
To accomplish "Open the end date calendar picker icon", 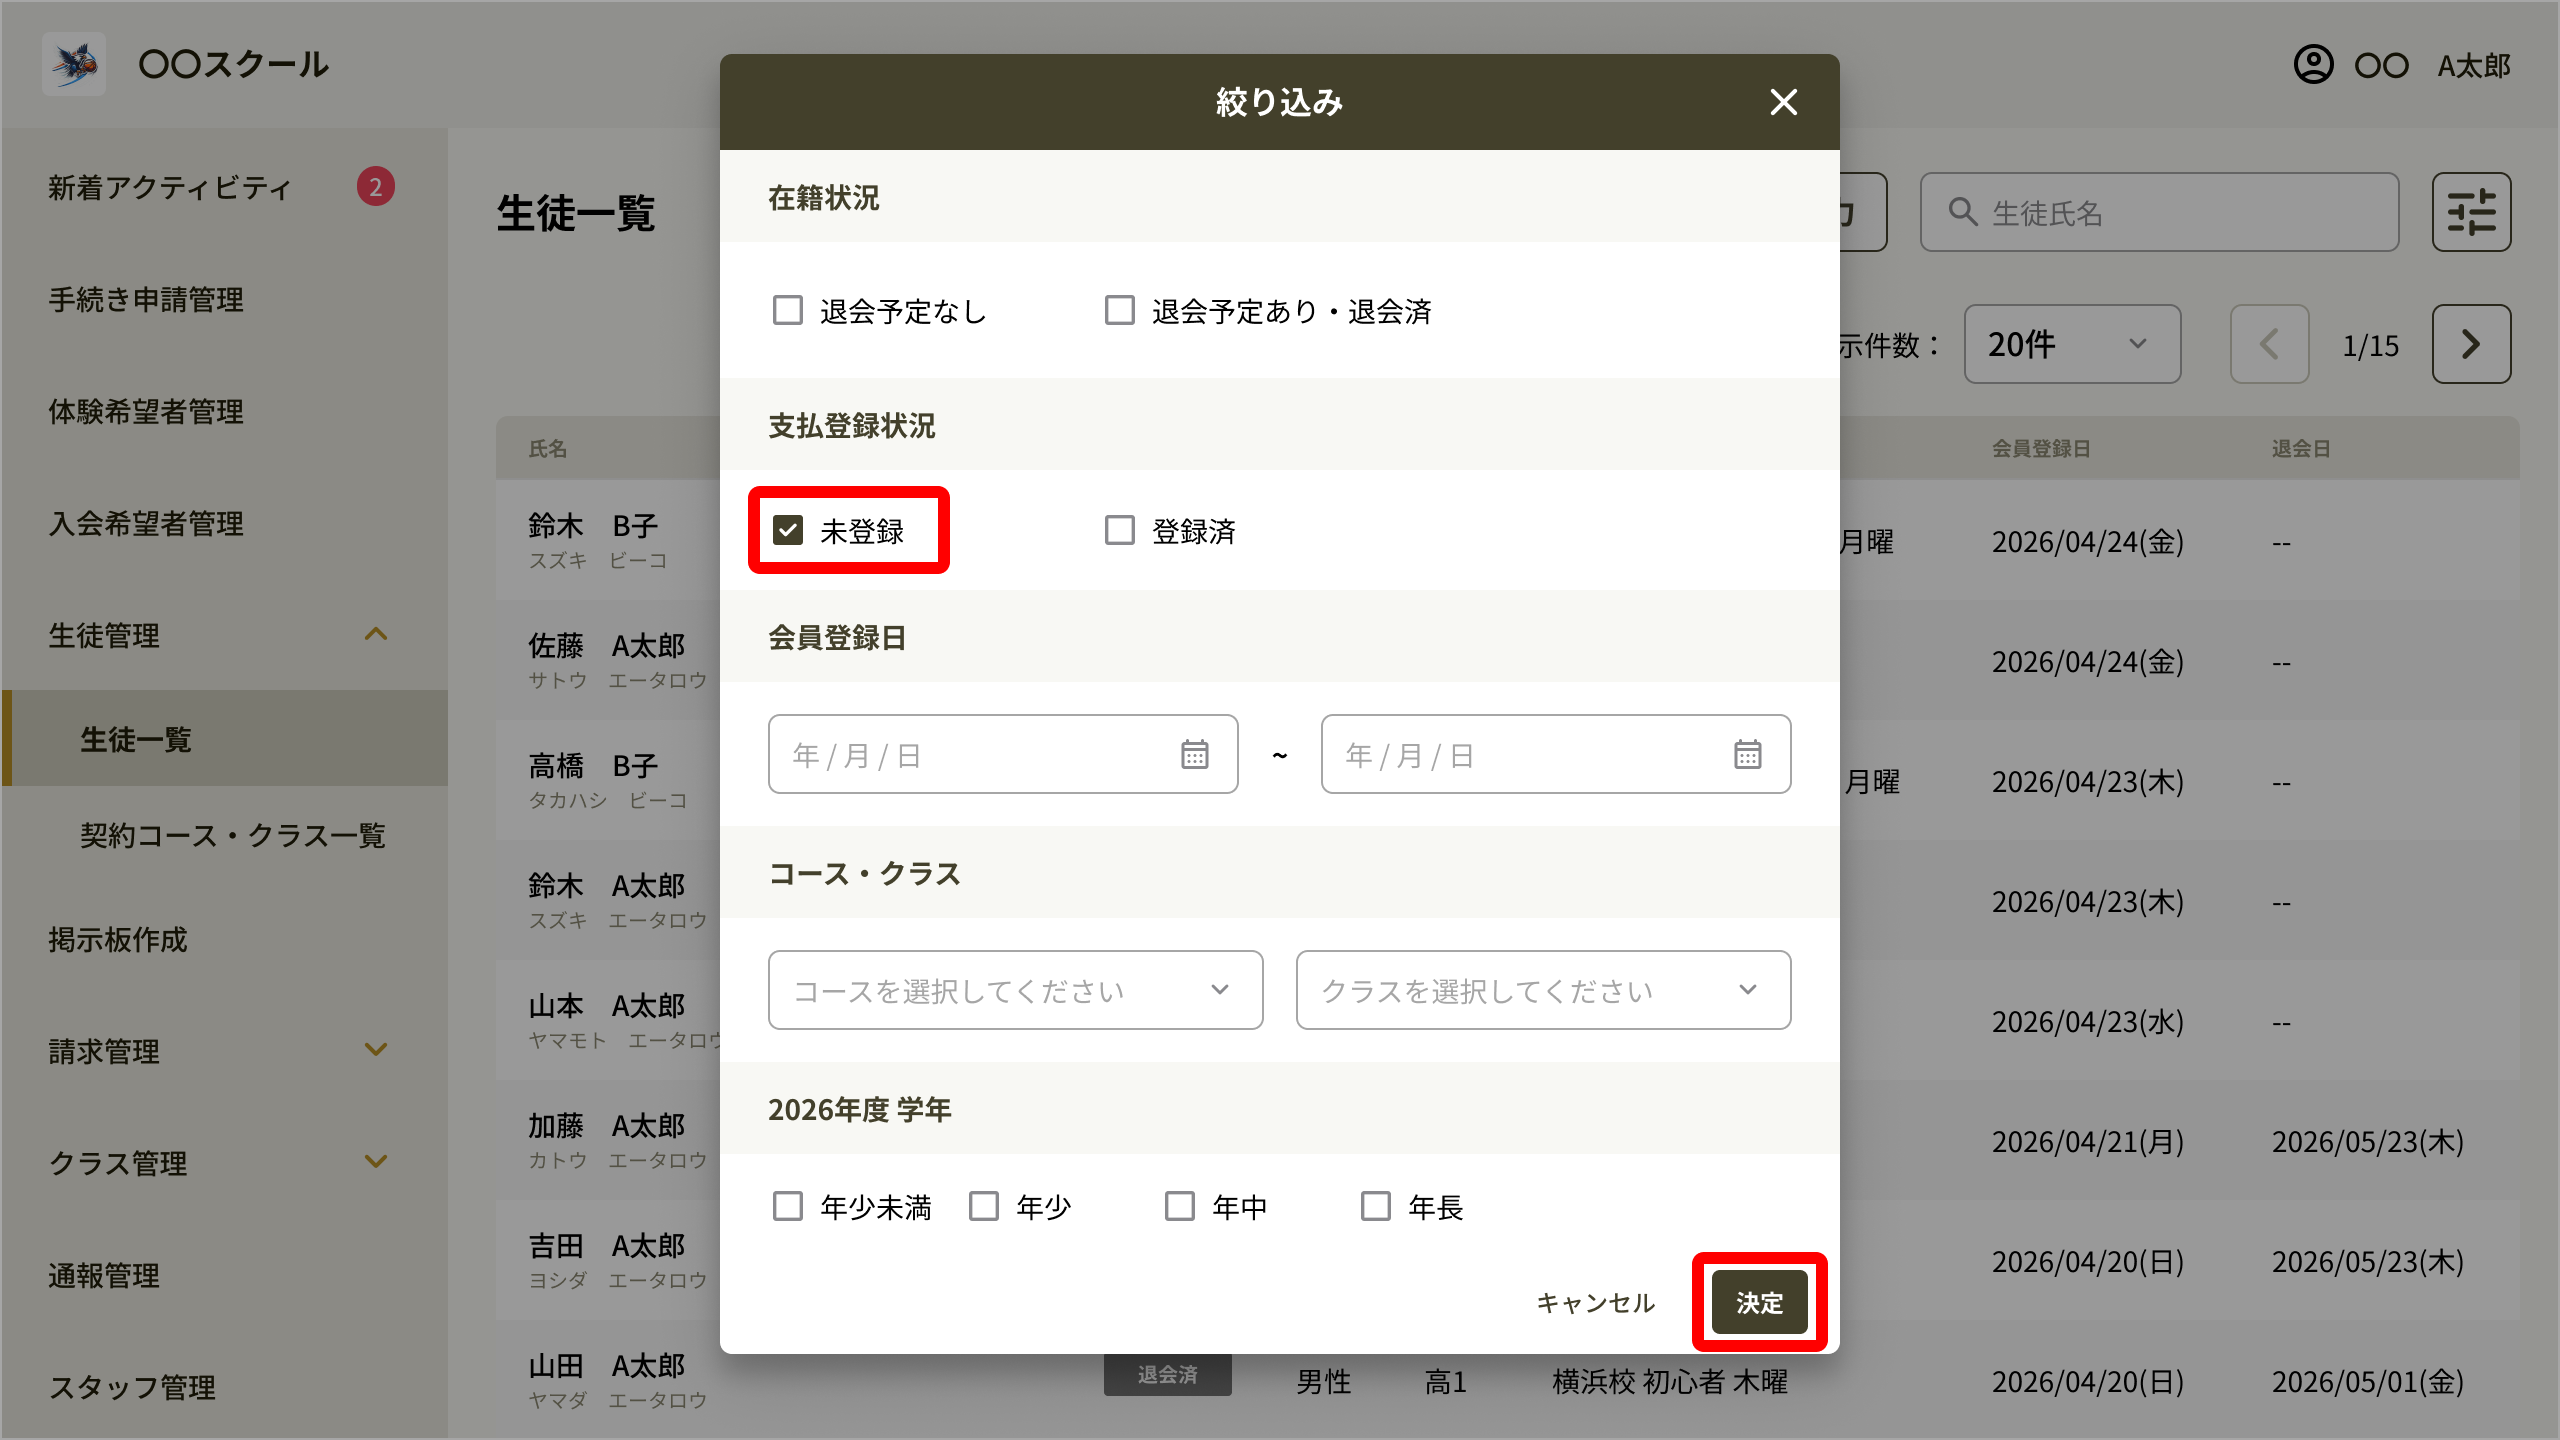I will click(x=1747, y=754).
